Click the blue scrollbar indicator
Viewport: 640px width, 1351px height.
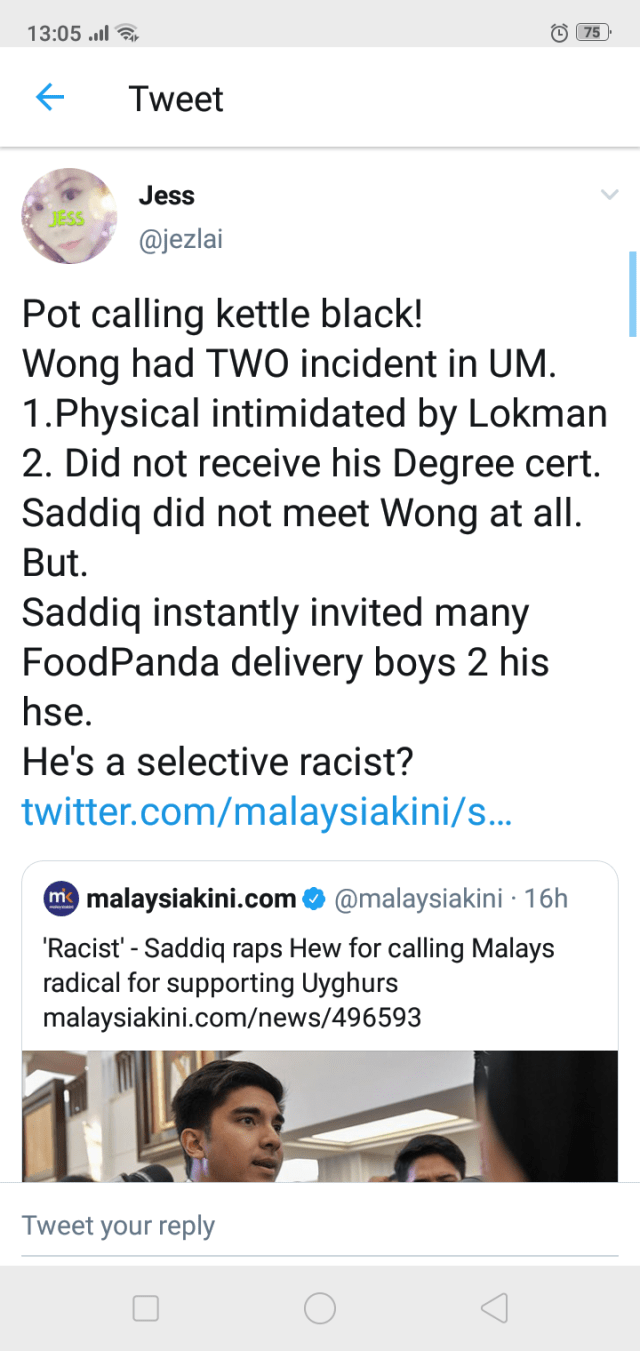632,294
